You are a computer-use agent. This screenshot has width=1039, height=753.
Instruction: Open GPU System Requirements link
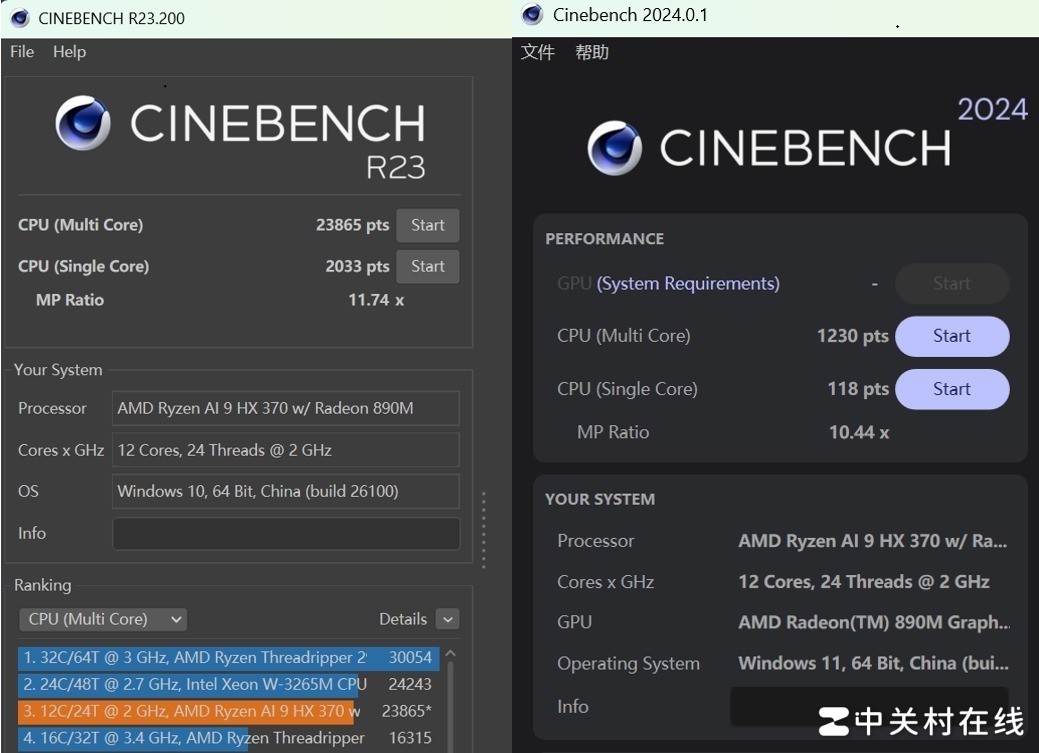click(688, 284)
